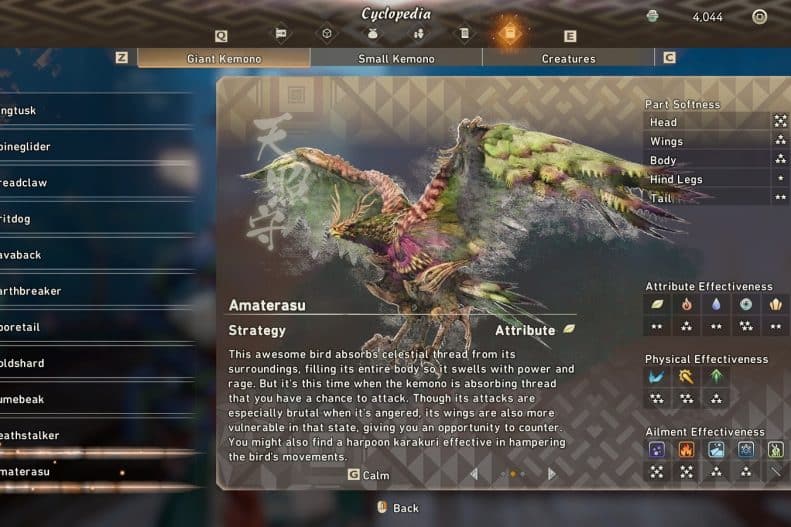
Task: Switch to the Creatures tab
Action: (569, 58)
